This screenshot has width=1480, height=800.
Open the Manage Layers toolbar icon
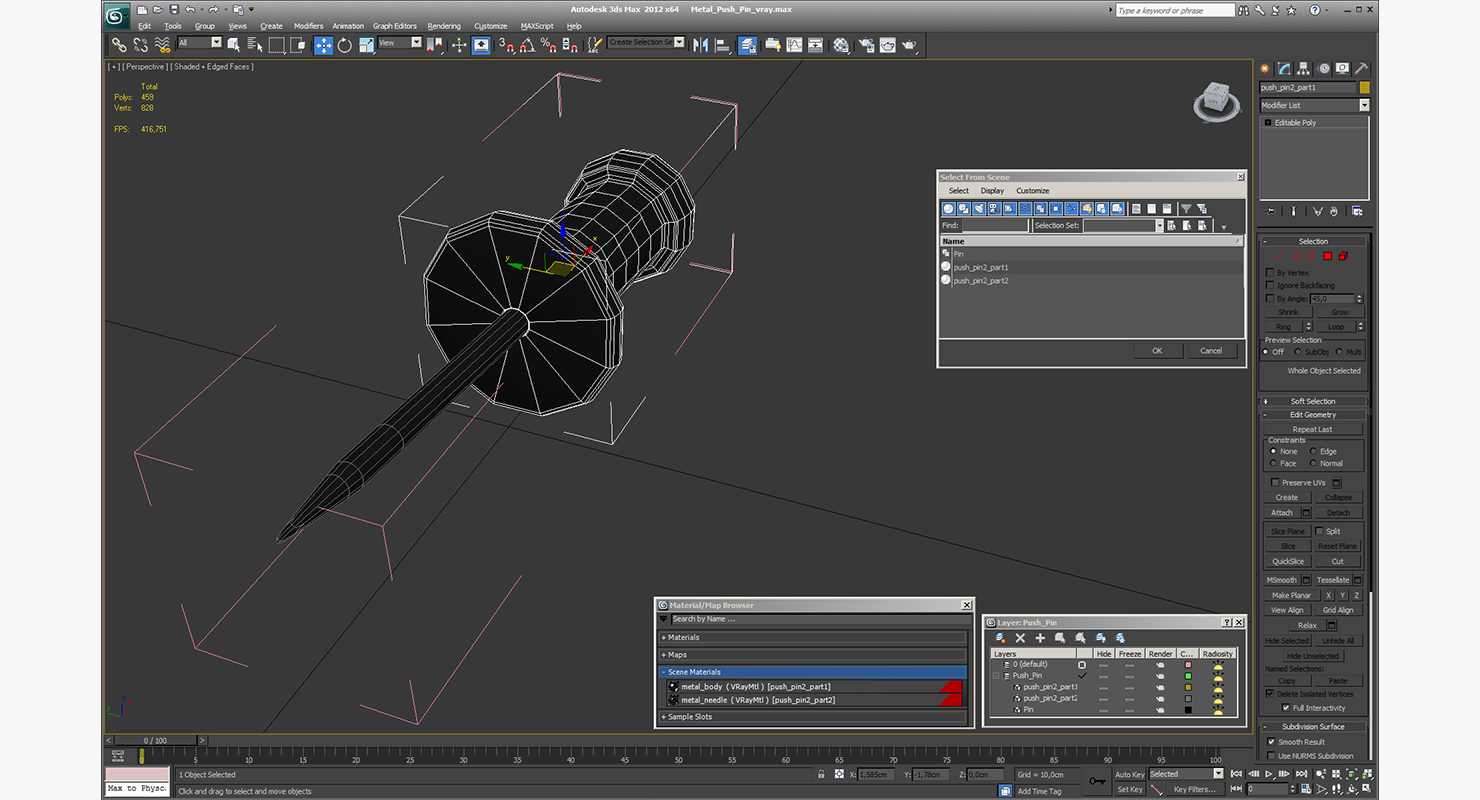pyautogui.click(x=748, y=45)
